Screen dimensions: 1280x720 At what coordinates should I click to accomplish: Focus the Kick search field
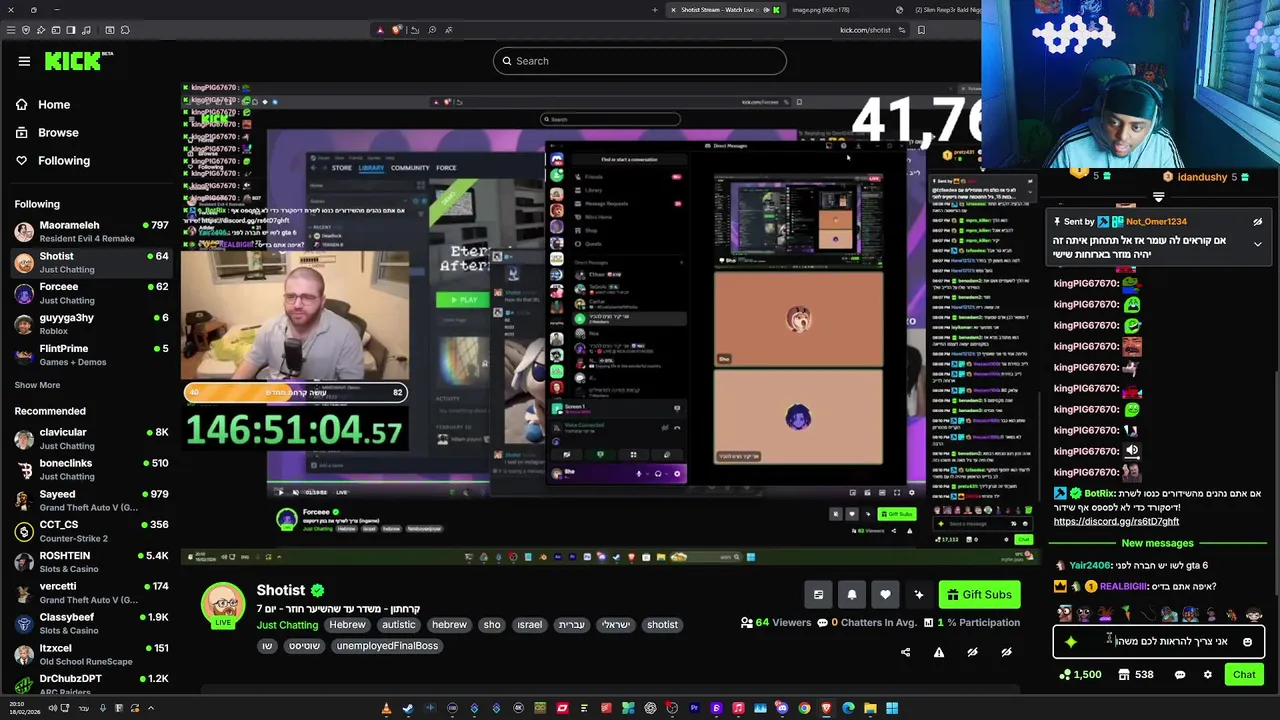click(639, 61)
